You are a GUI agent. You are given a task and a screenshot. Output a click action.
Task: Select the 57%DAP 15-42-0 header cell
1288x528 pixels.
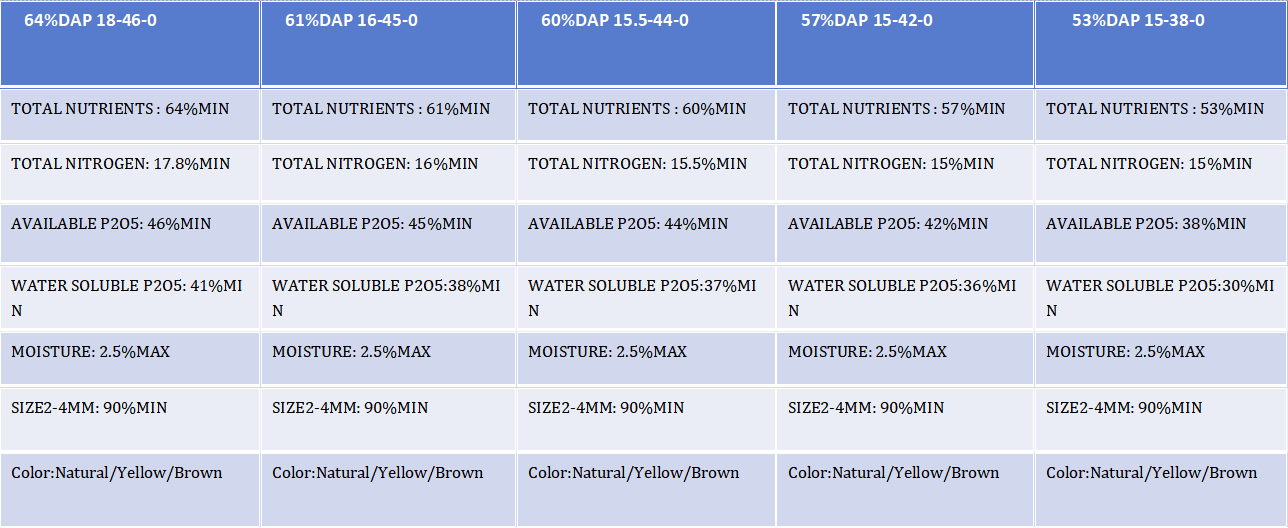pyautogui.click(x=905, y=43)
